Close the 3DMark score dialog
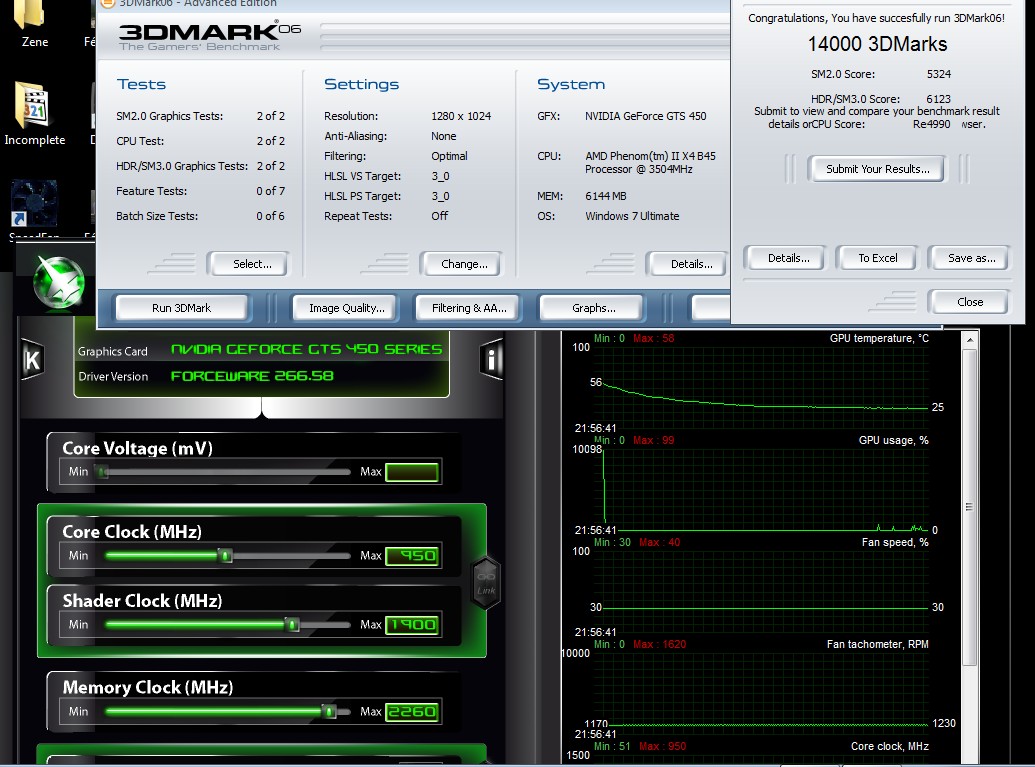This screenshot has width=1035, height=767. (x=969, y=302)
